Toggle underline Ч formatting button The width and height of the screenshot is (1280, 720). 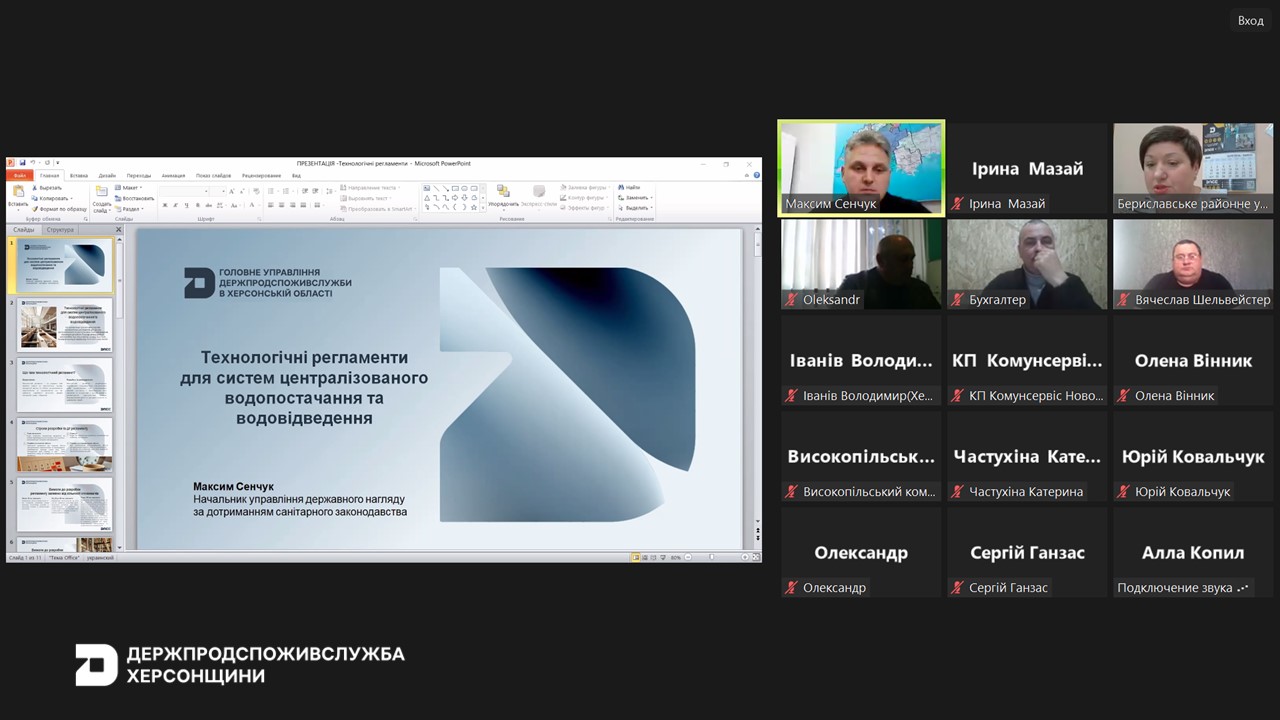(186, 205)
